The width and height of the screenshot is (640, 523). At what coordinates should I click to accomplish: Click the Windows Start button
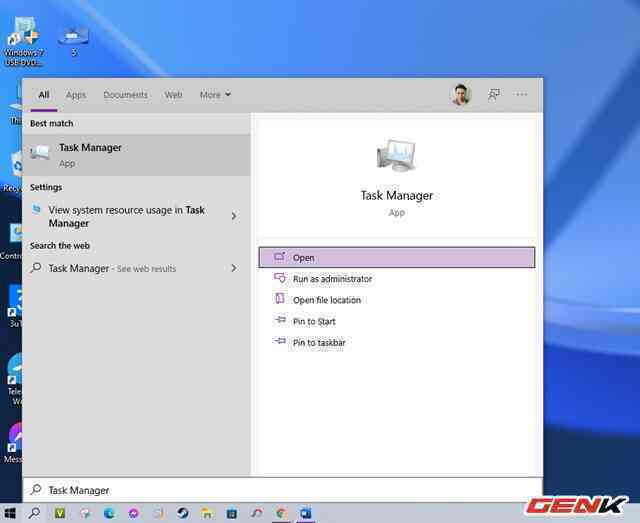[x=10, y=513]
